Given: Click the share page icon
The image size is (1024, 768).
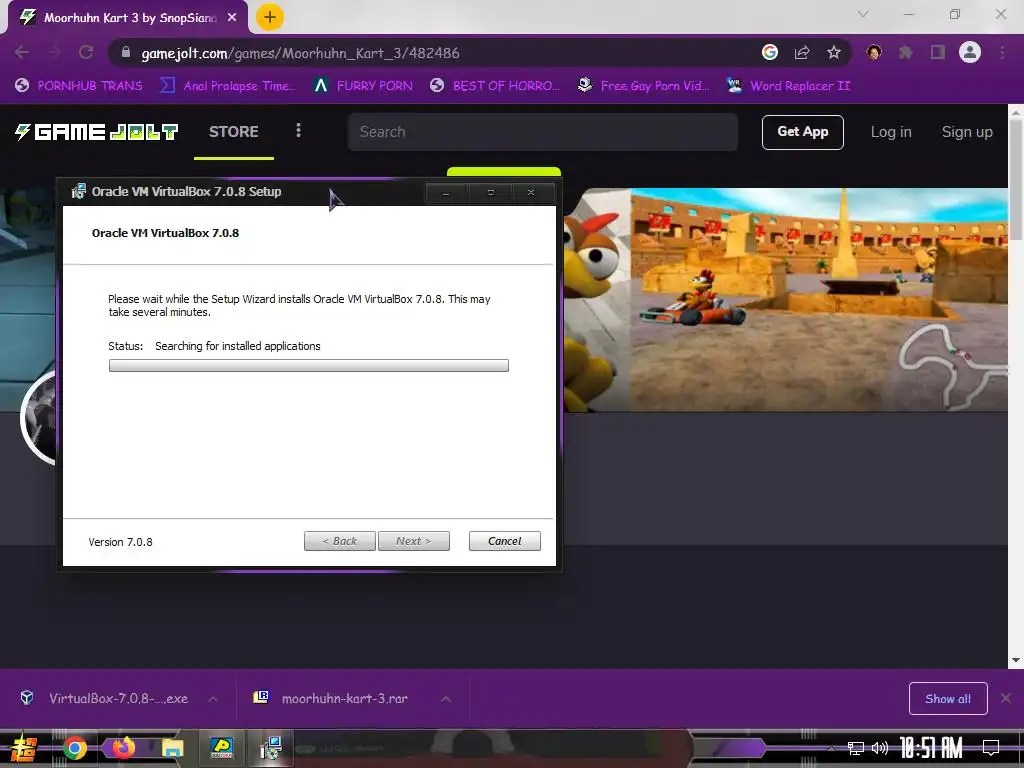Looking at the screenshot, I should tap(802, 52).
